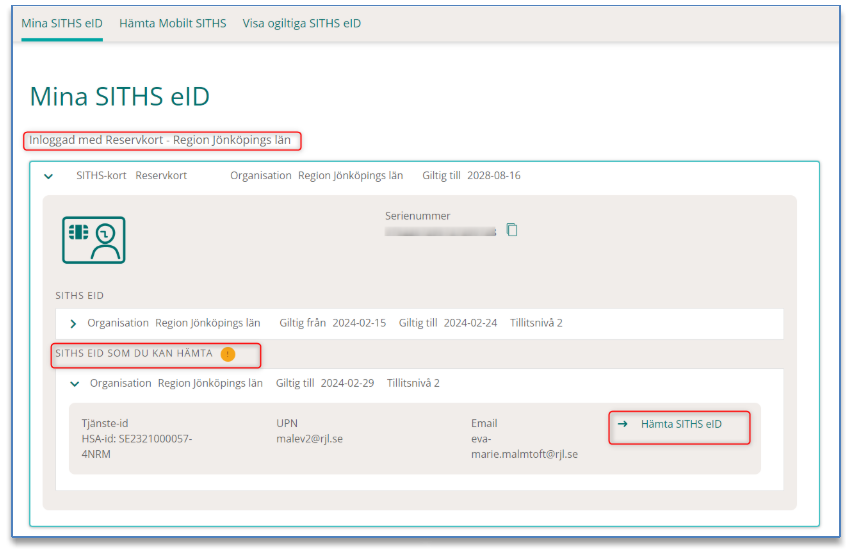
Task: Click the Mina SITHS eID page heading
Action: click(119, 96)
